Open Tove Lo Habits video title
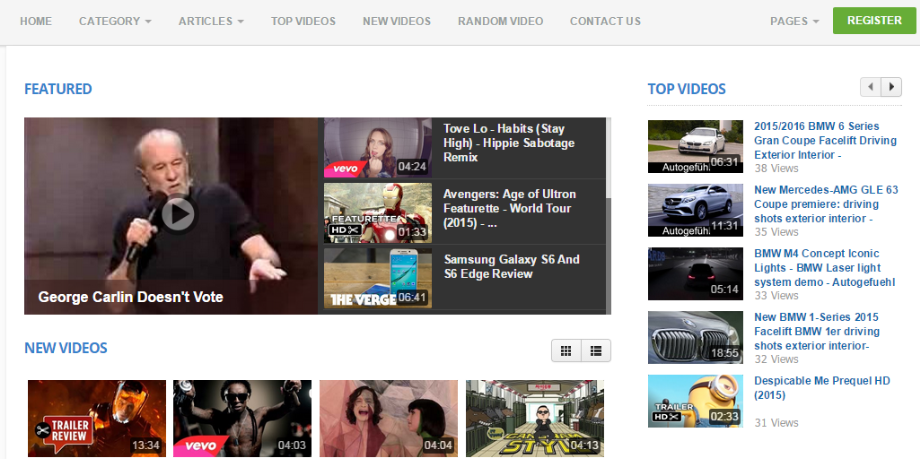 click(509, 142)
